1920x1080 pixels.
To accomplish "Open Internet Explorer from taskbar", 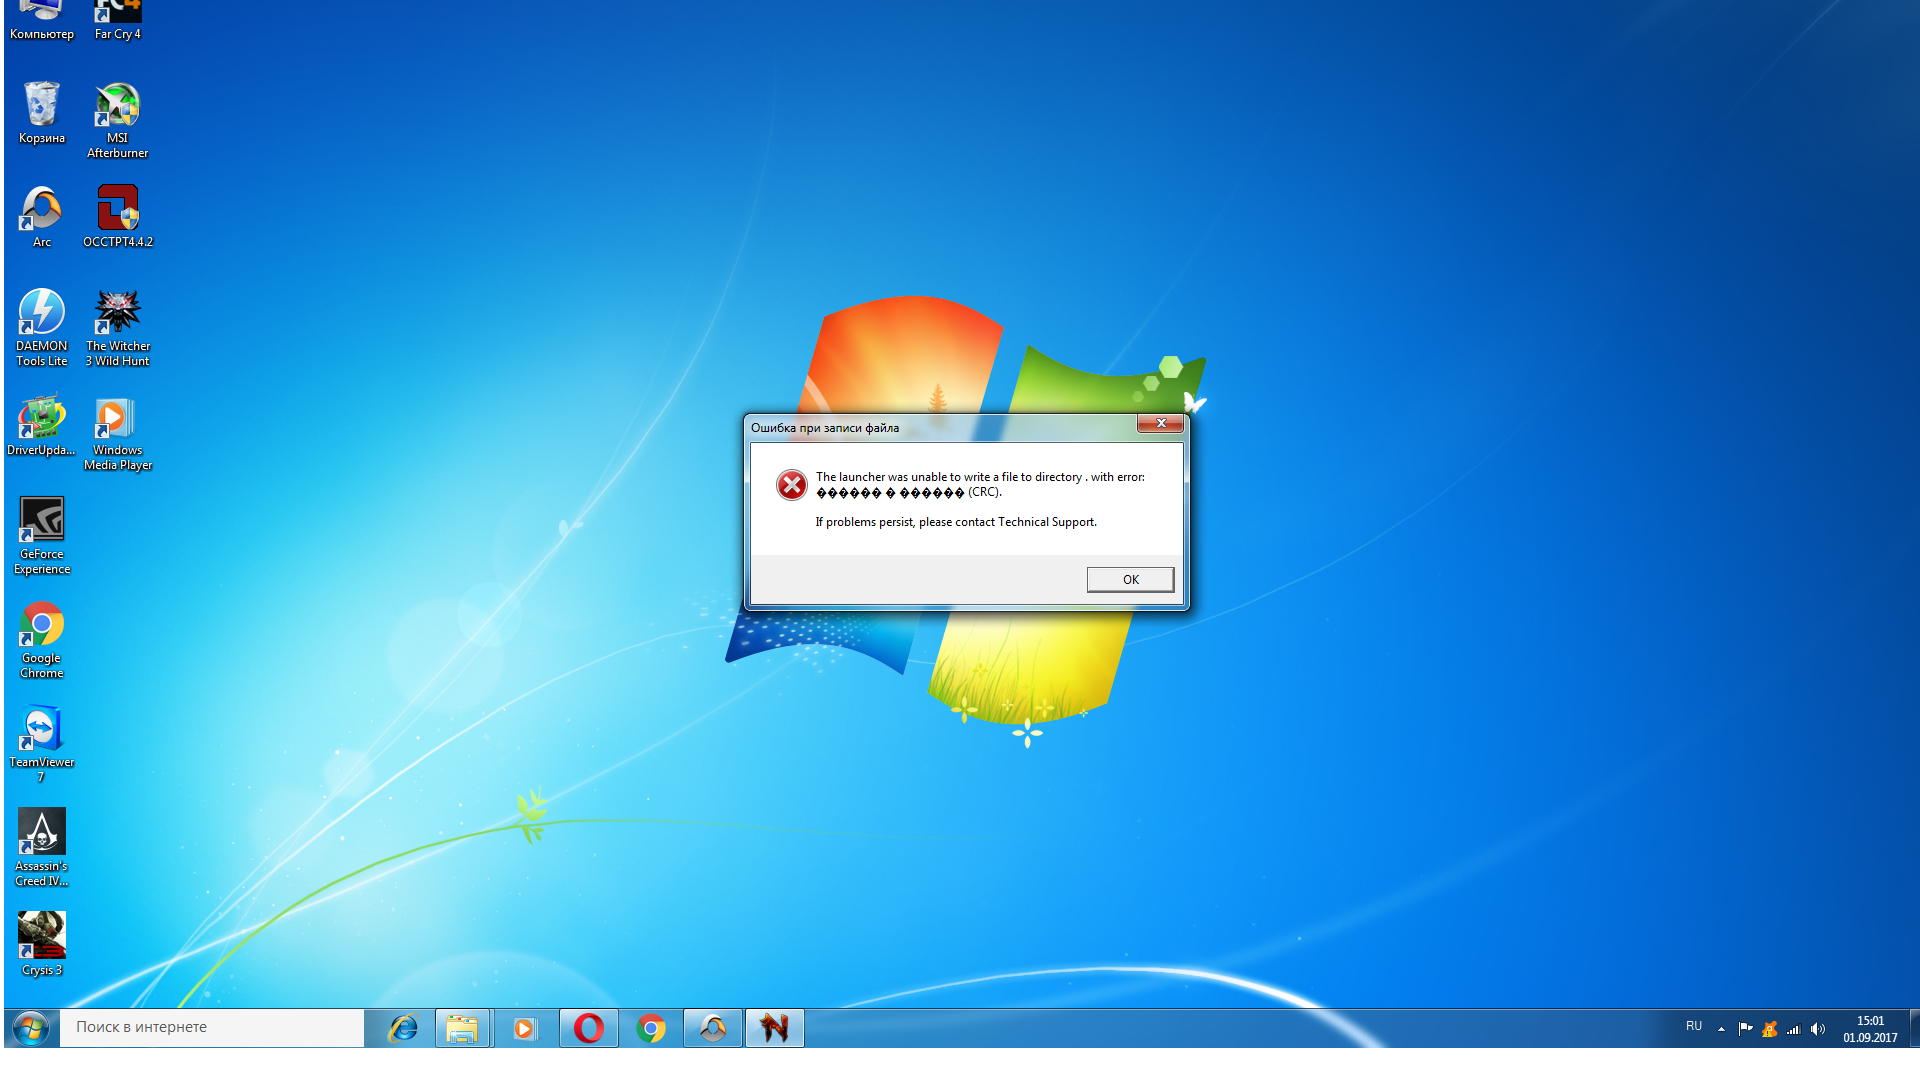I will (404, 1027).
